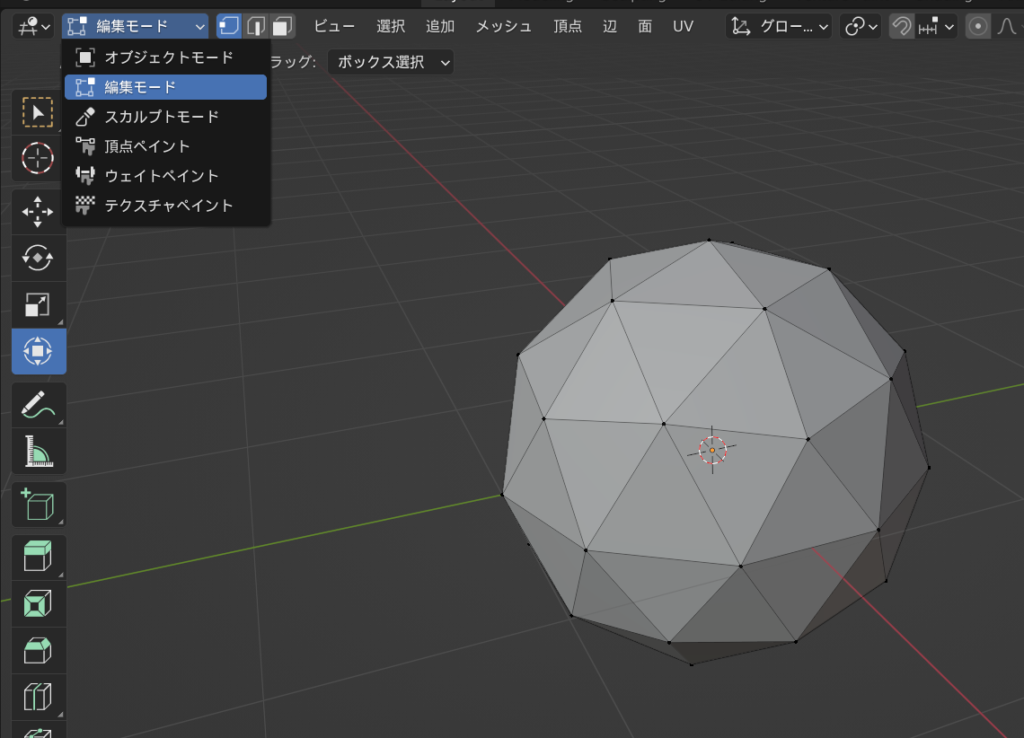Enable face select mode
The width and height of the screenshot is (1024, 738).
(x=283, y=26)
